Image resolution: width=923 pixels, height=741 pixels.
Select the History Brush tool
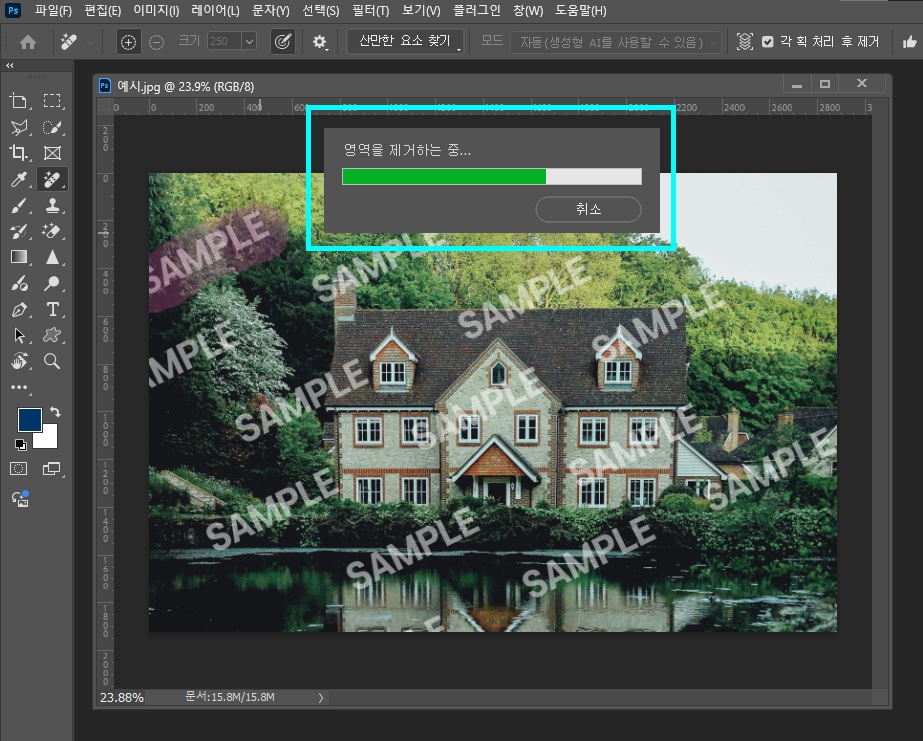pyautogui.click(x=19, y=231)
